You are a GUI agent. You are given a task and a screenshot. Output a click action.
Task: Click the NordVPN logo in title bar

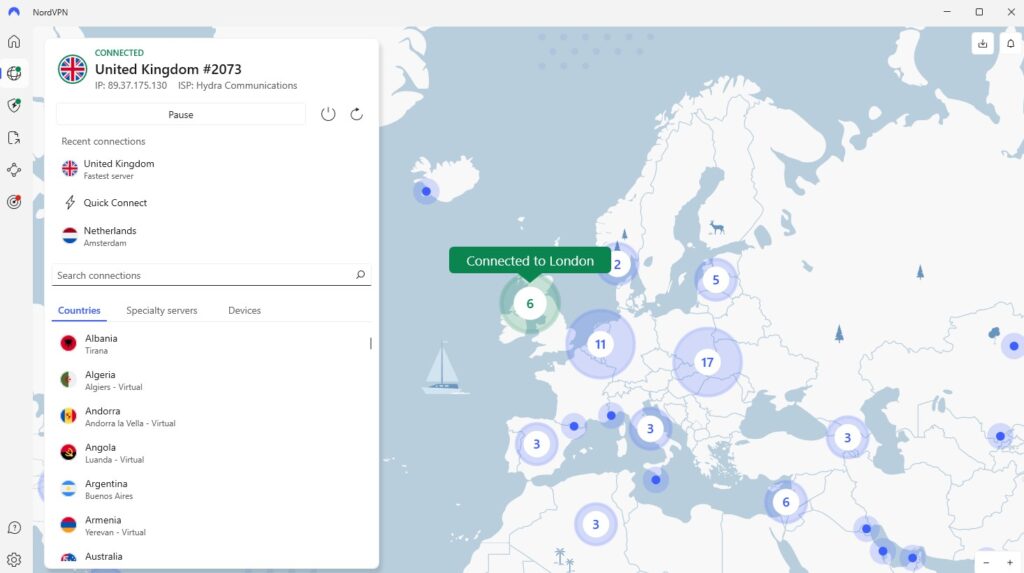[x=14, y=12]
